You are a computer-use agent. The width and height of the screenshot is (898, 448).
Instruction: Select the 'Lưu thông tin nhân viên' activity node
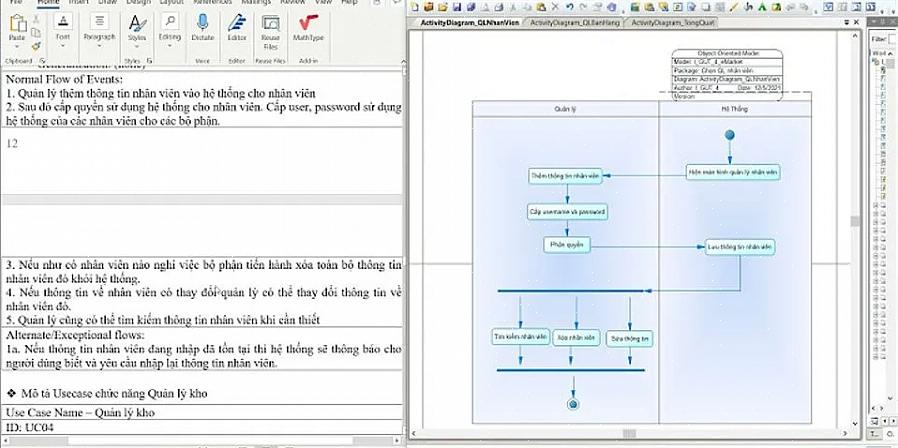click(740, 246)
